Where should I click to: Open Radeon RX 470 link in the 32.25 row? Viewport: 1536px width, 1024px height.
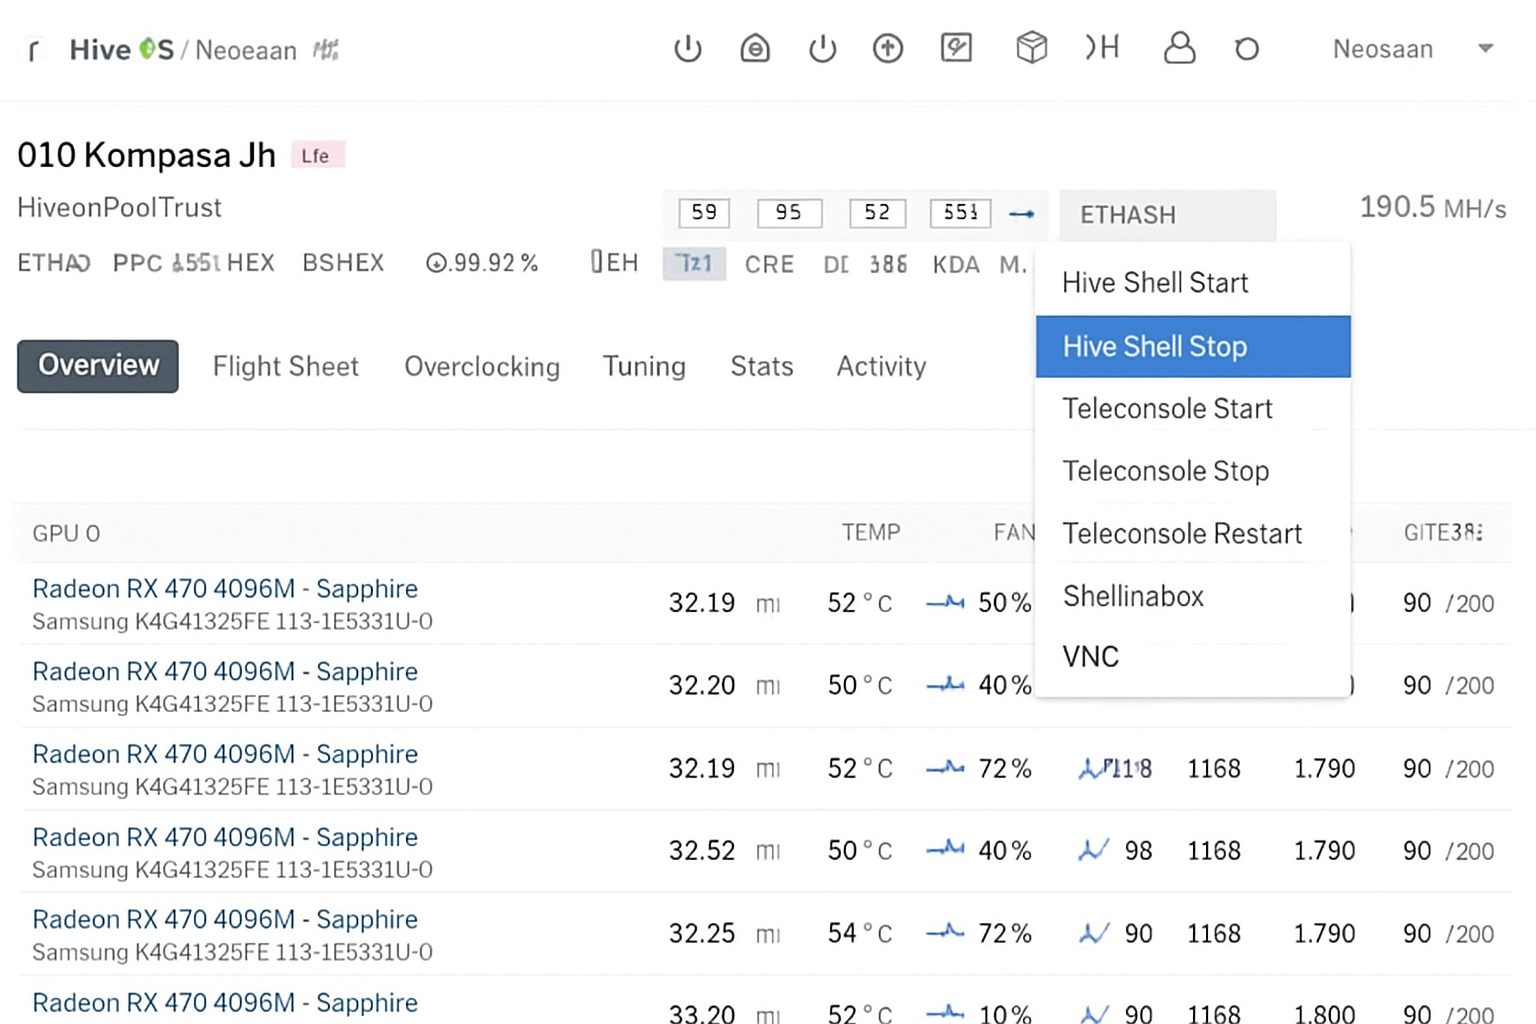coord(225,920)
